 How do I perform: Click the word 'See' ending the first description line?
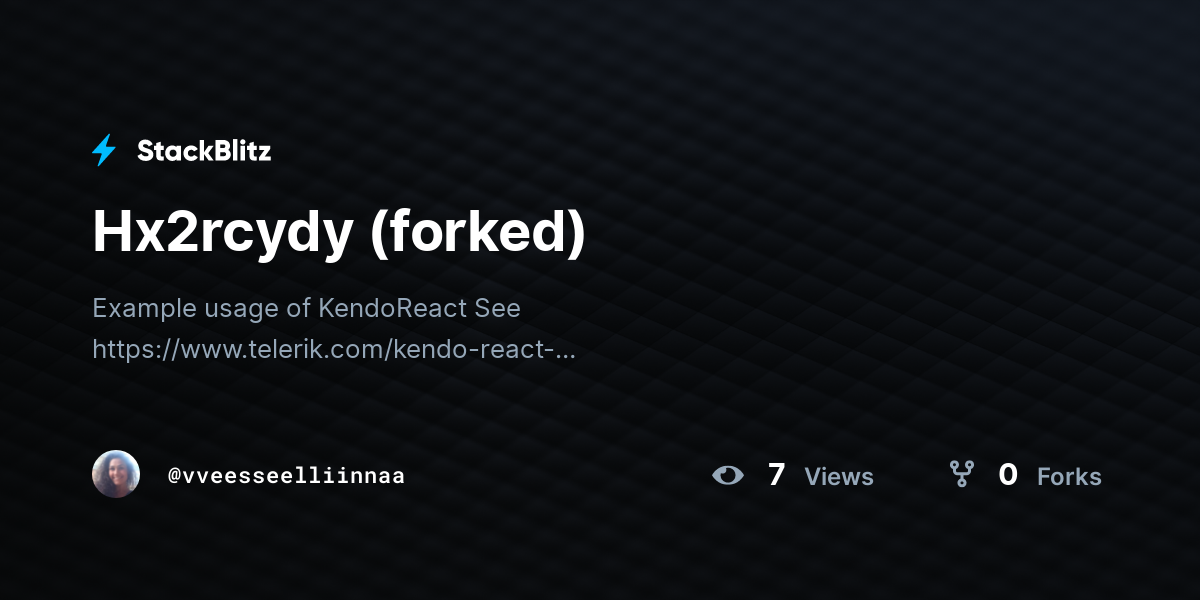(498, 308)
